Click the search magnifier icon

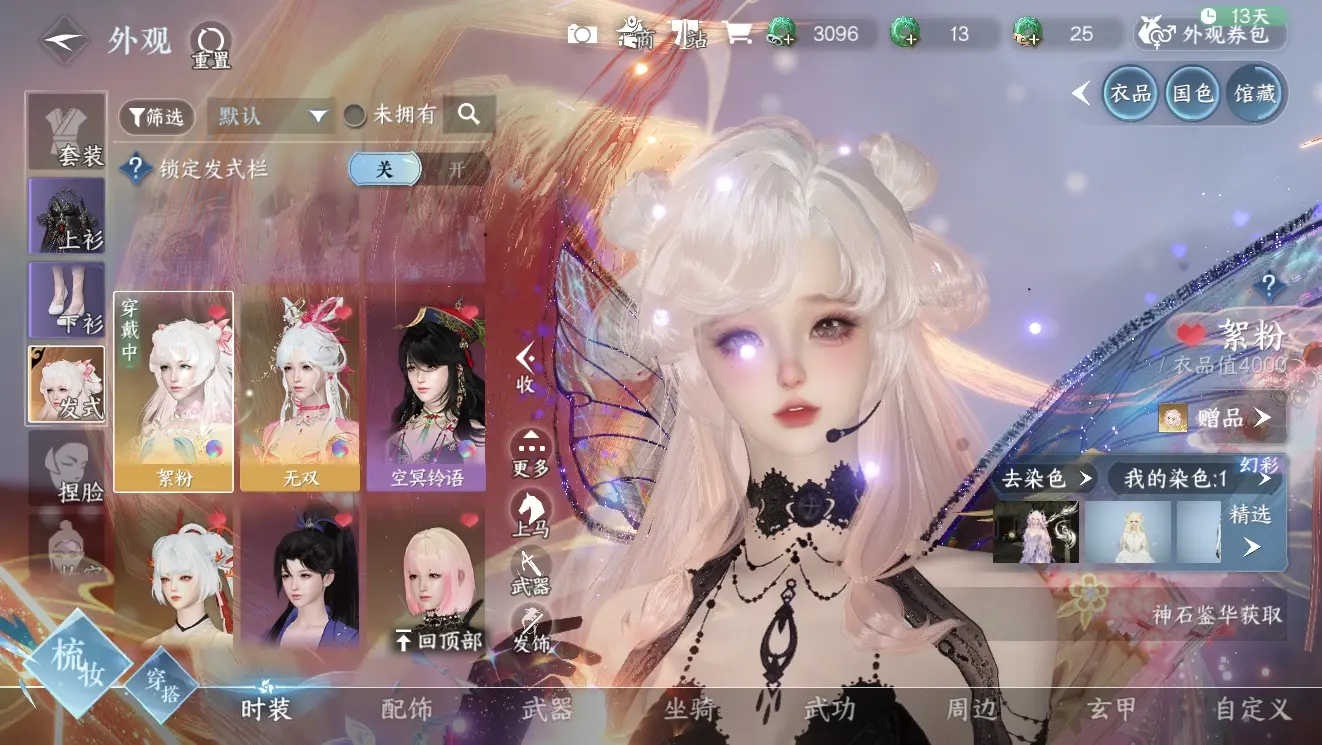(x=469, y=115)
